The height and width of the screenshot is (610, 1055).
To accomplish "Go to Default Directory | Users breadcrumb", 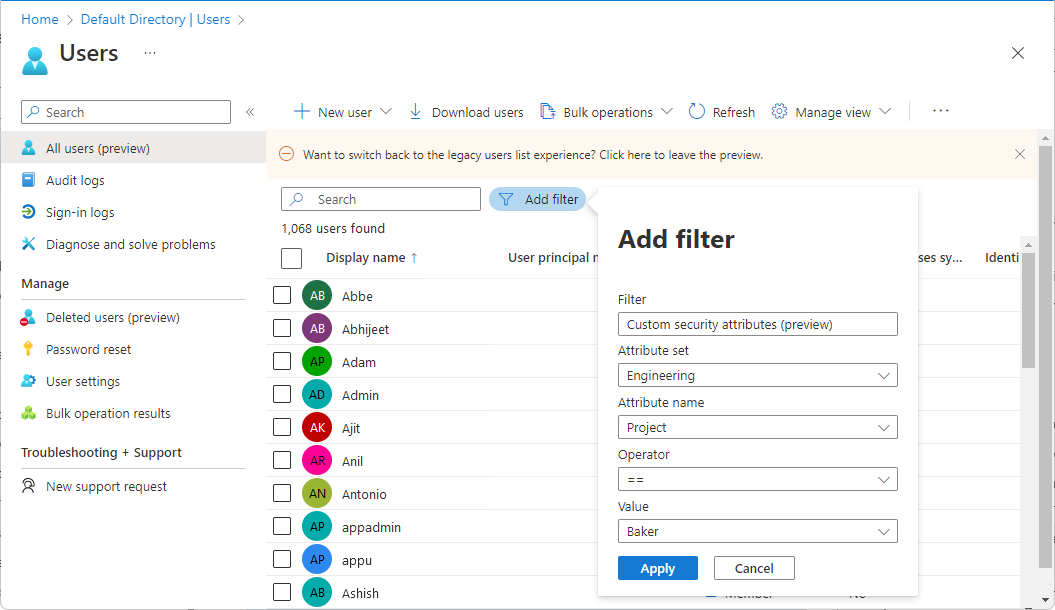I will (155, 20).
